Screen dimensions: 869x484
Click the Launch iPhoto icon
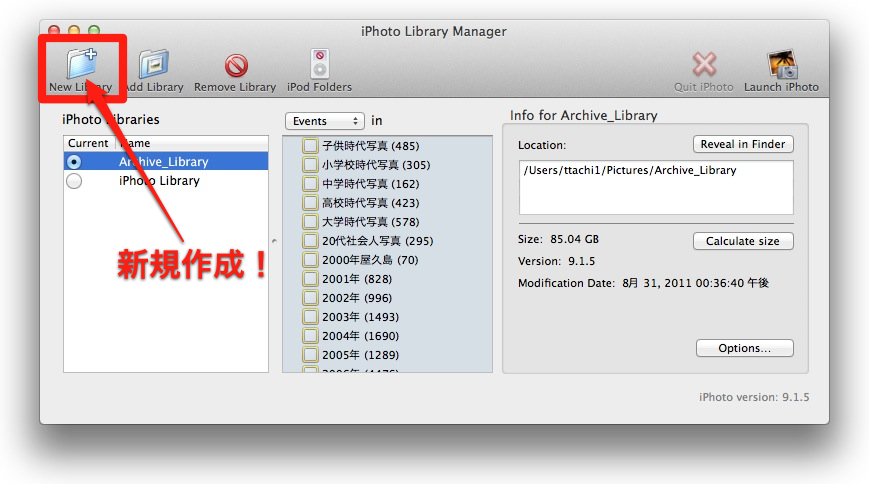pos(781,64)
